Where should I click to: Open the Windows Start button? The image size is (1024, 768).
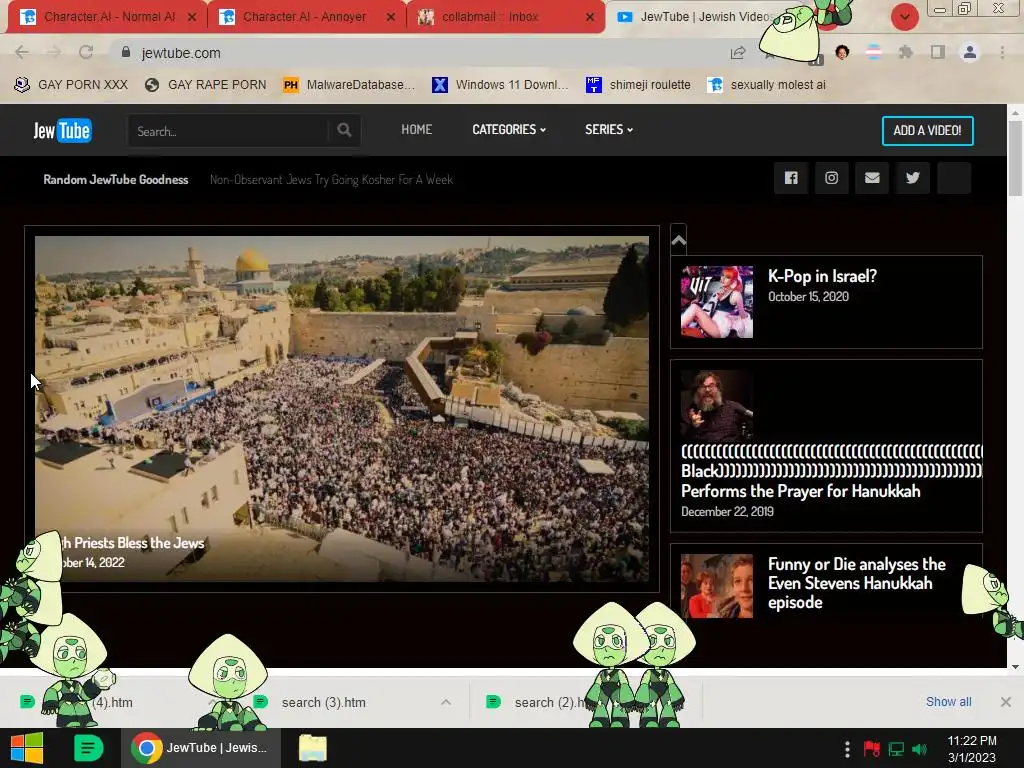tap(27, 748)
